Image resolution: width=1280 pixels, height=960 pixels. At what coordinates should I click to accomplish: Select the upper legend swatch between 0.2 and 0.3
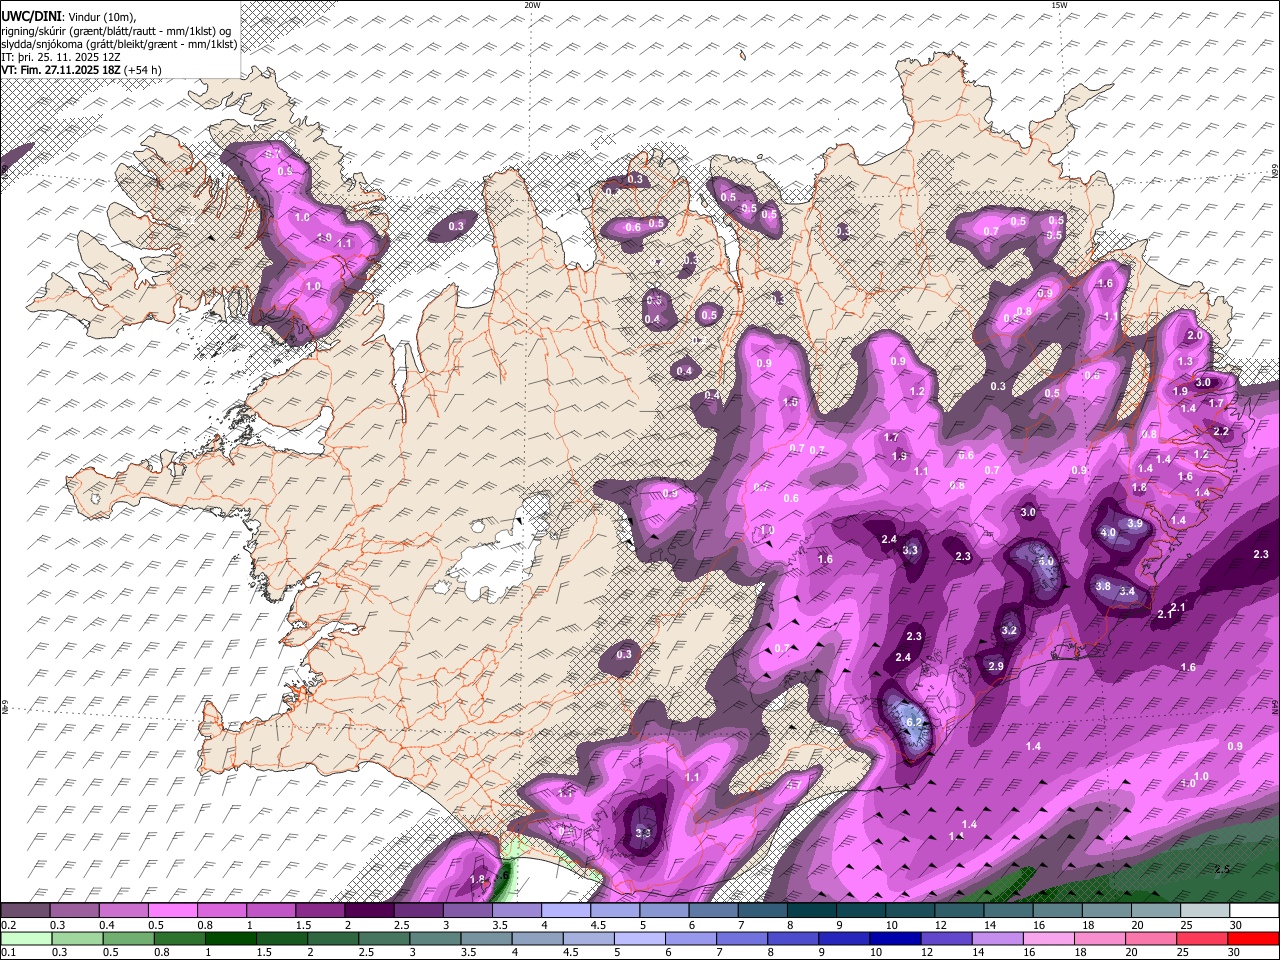click(x=25, y=911)
